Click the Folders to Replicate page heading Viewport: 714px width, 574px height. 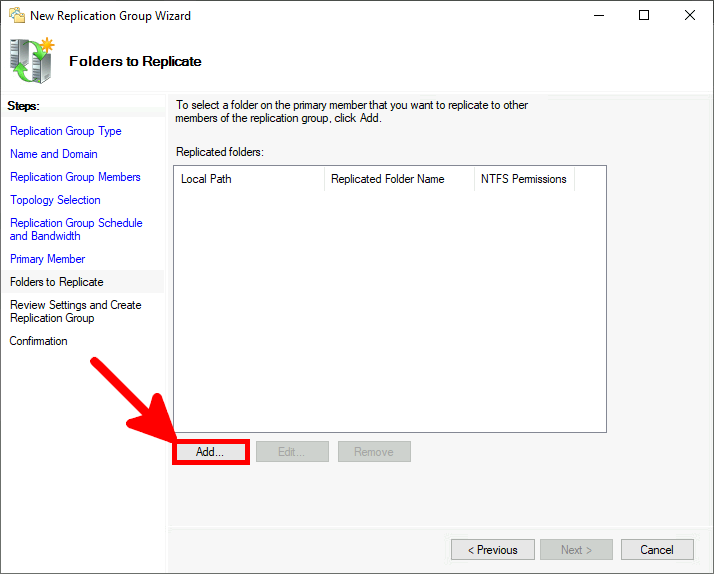(135, 61)
